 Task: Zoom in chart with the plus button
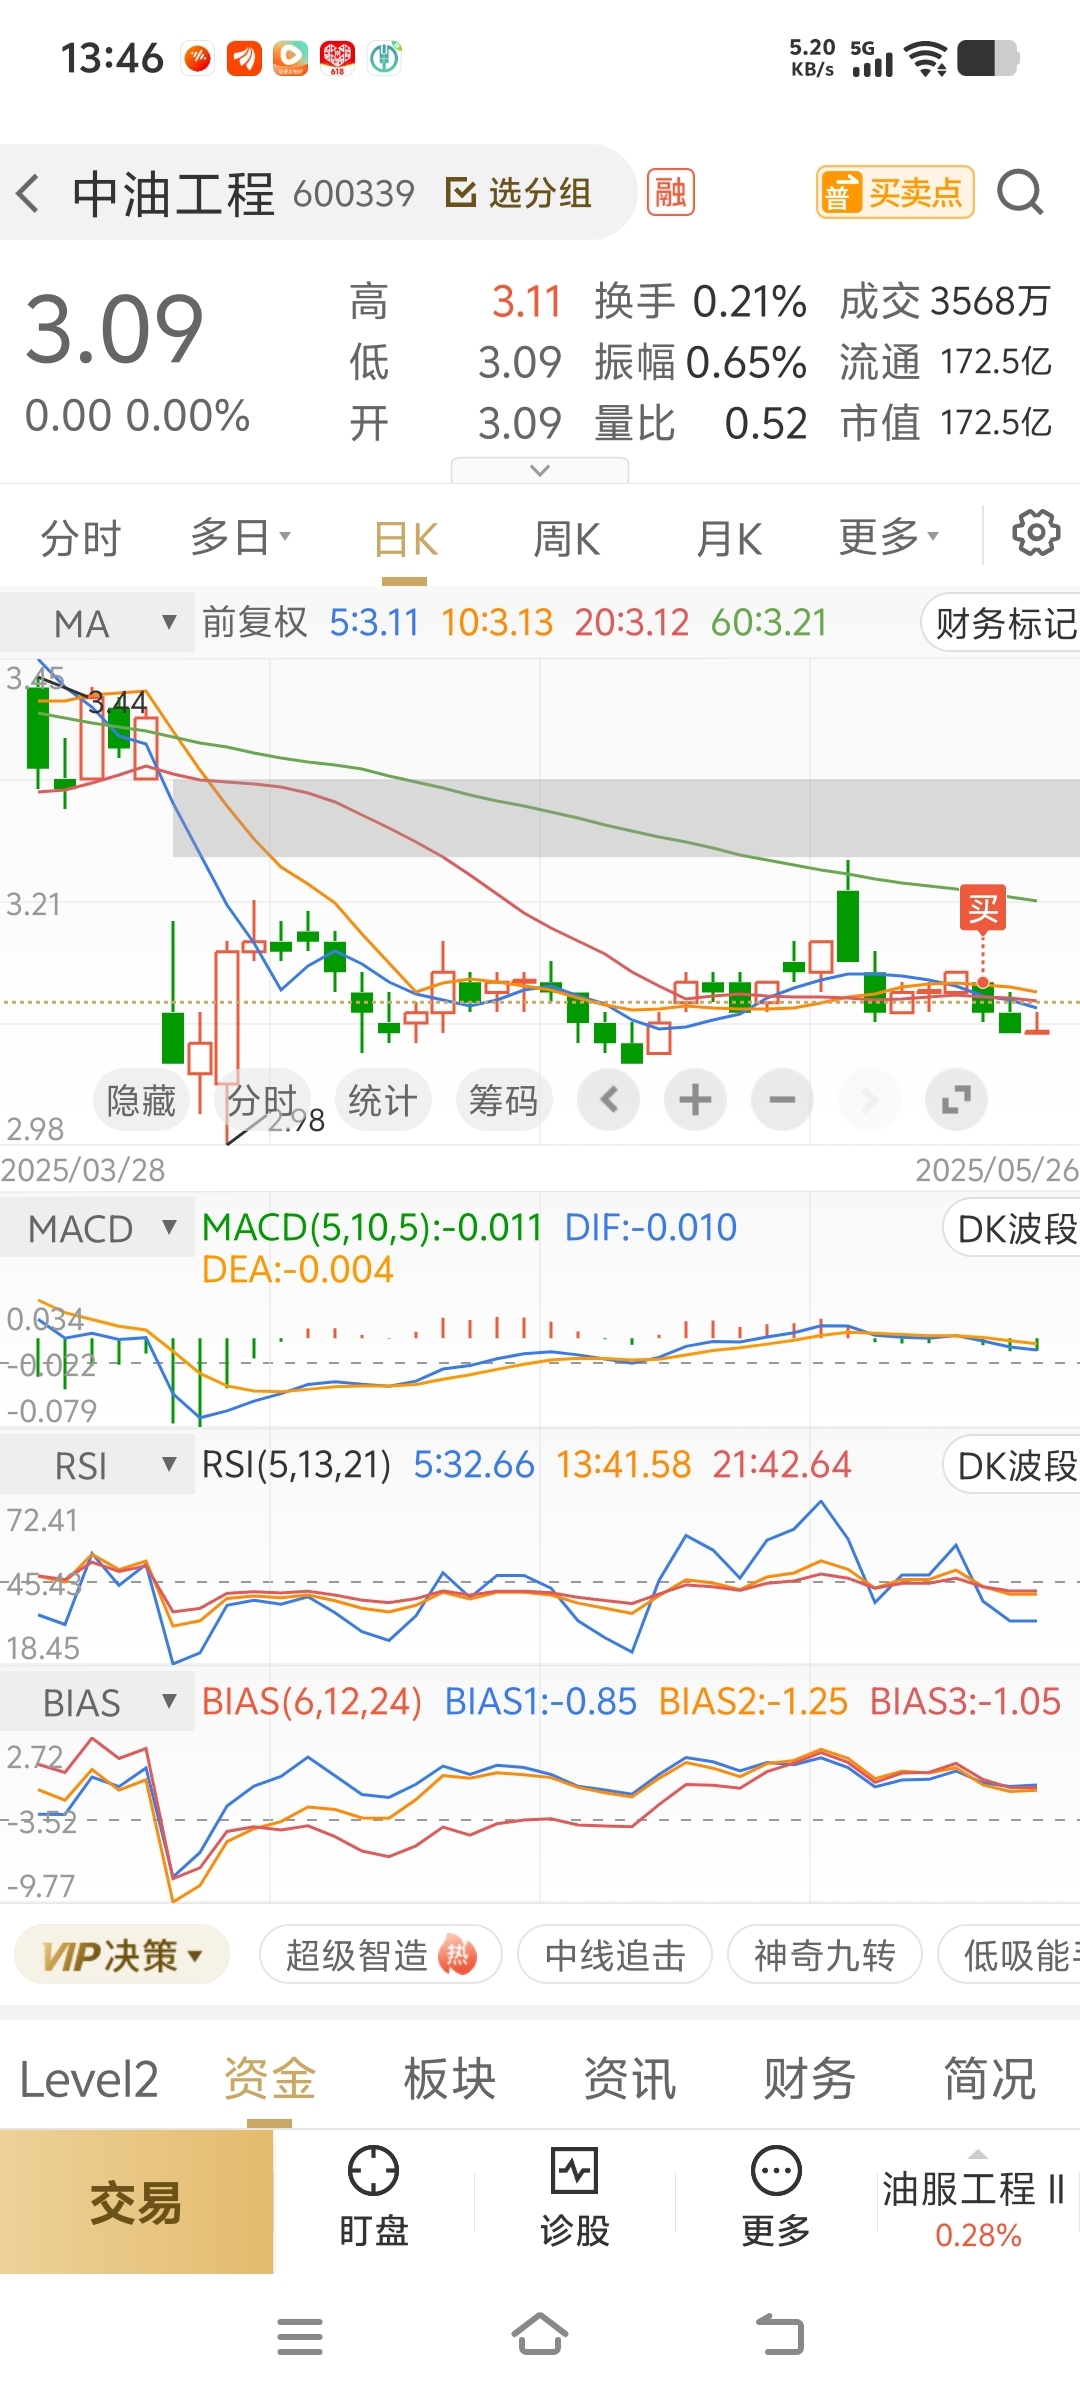pos(696,1100)
